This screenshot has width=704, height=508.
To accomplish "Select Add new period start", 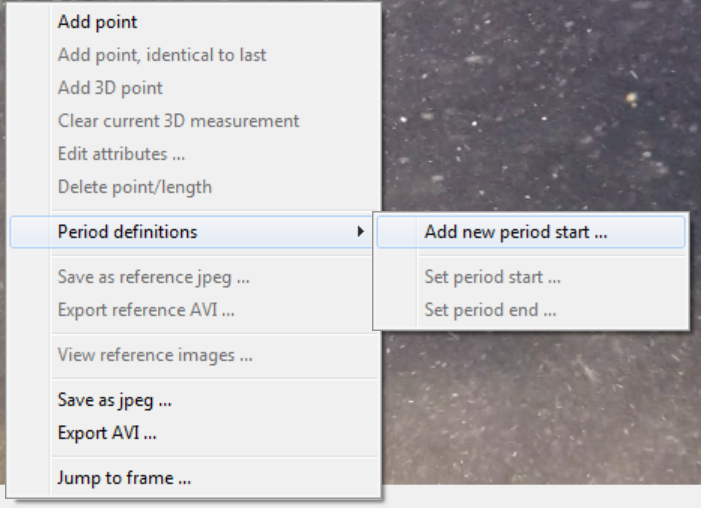I will (516, 232).
